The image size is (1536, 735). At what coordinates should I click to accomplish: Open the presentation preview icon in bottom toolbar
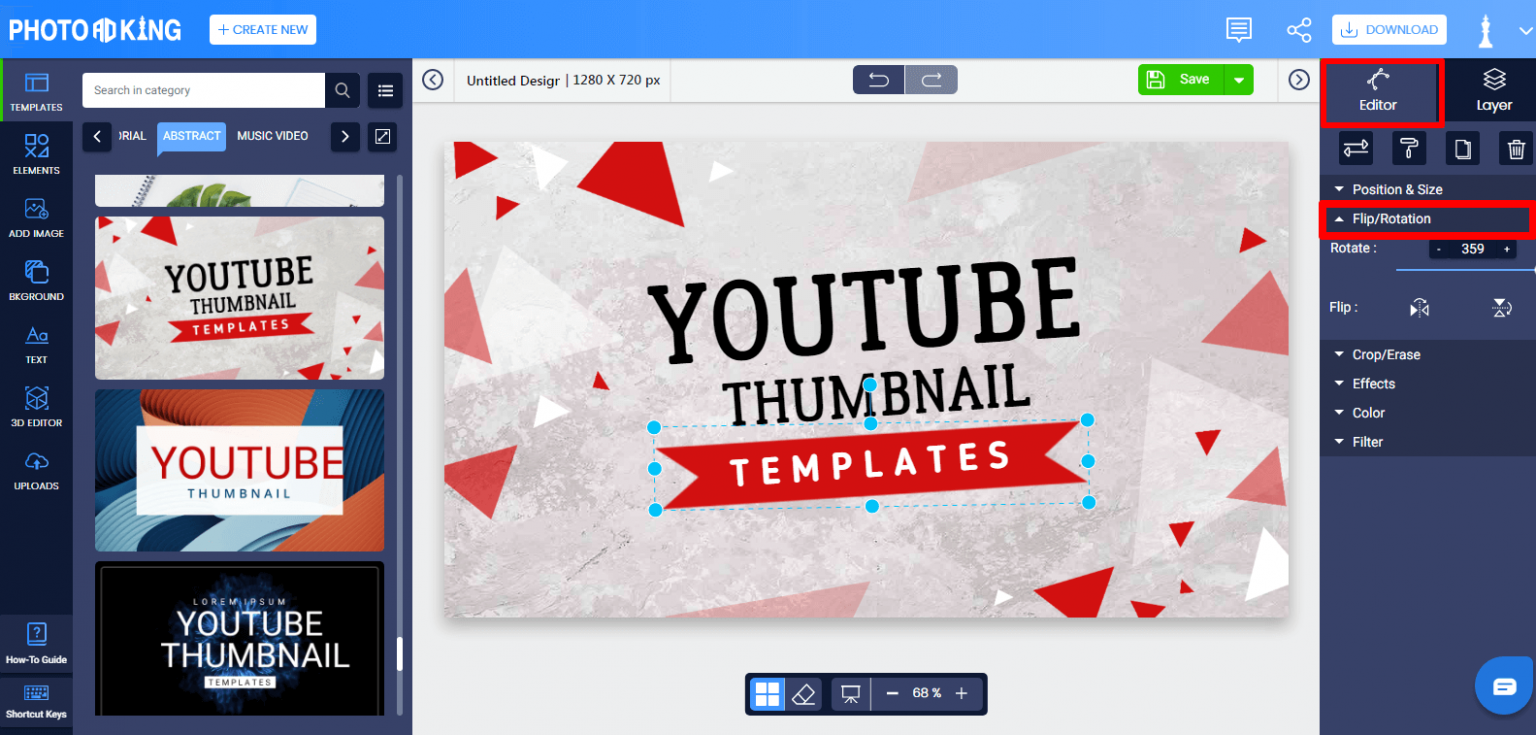coord(849,693)
